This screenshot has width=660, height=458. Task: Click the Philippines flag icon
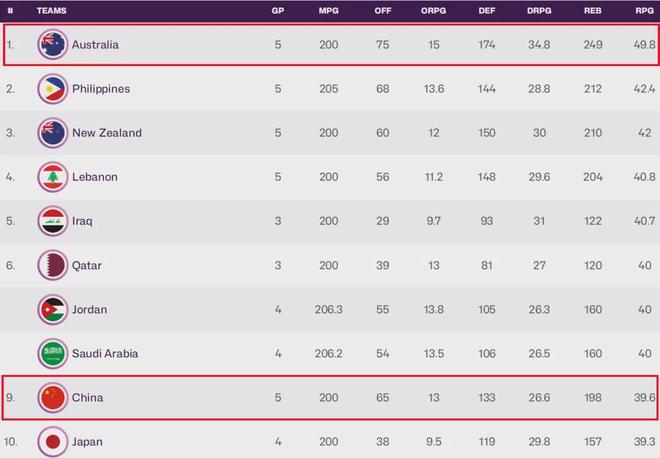(x=53, y=89)
